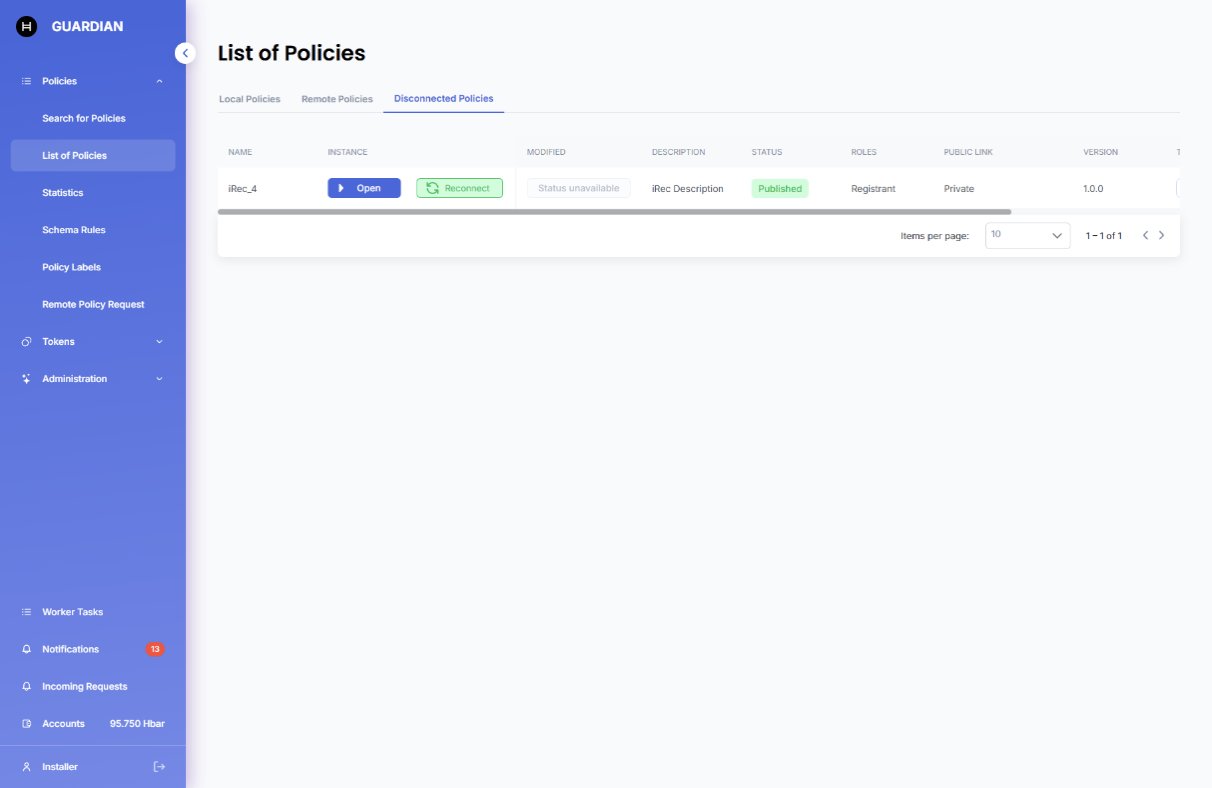This screenshot has height=788, width=1212.
Task: Open Schema Rules in sidebar
Action: click(74, 230)
